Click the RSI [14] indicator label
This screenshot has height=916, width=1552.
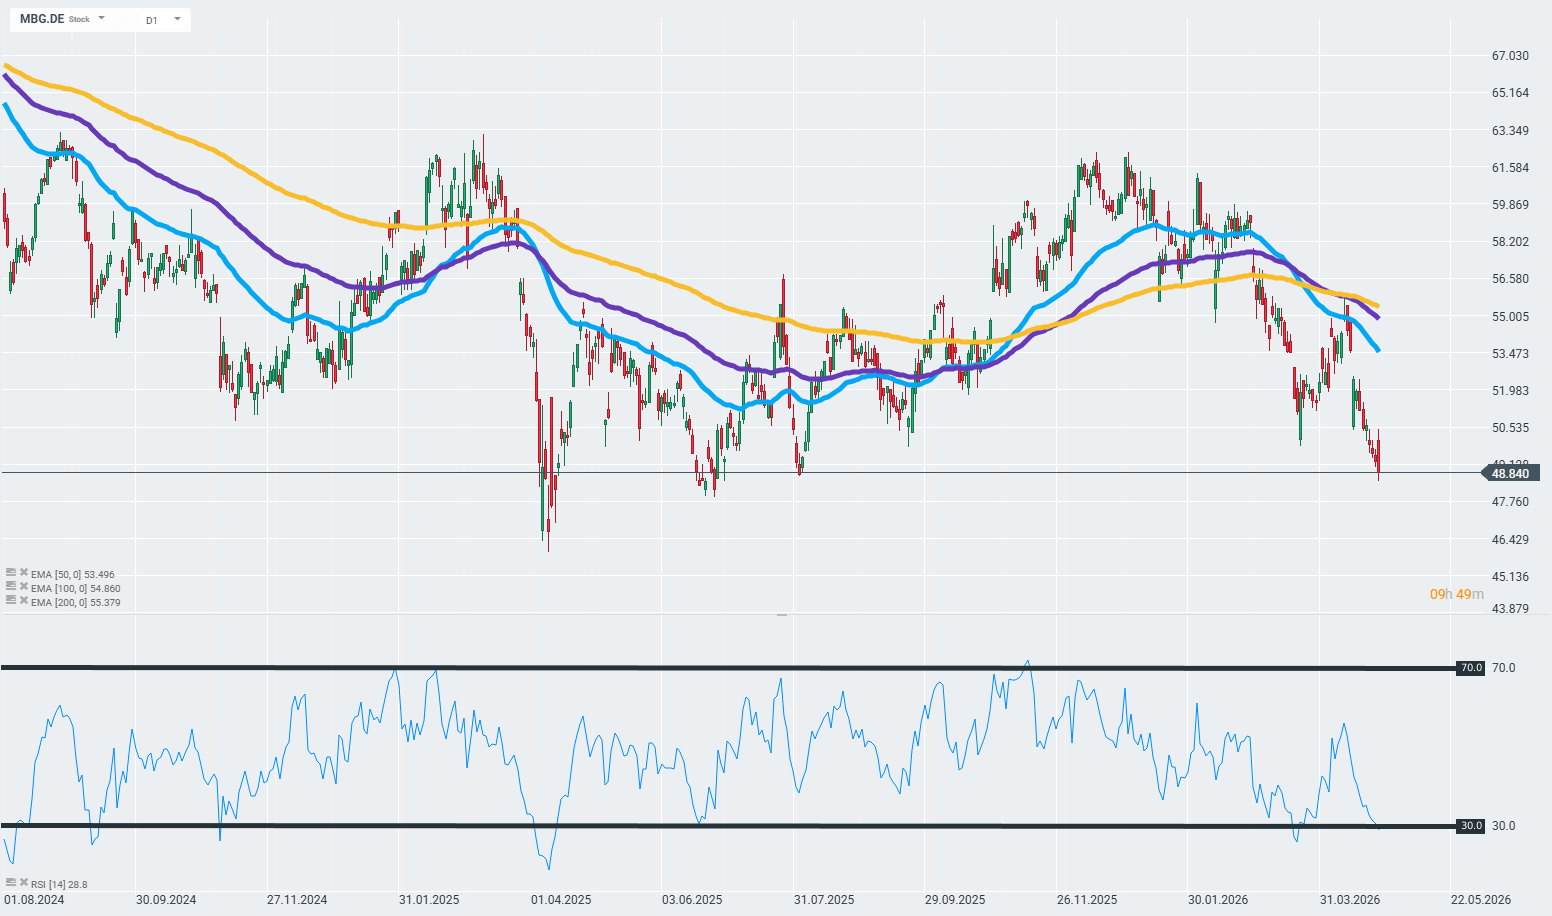click(59, 884)
